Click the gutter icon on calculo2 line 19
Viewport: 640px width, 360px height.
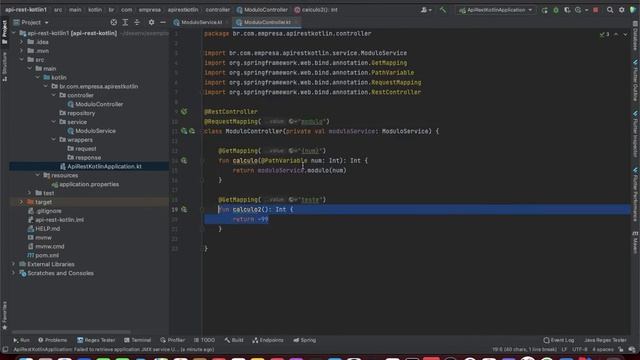(184, 209)
